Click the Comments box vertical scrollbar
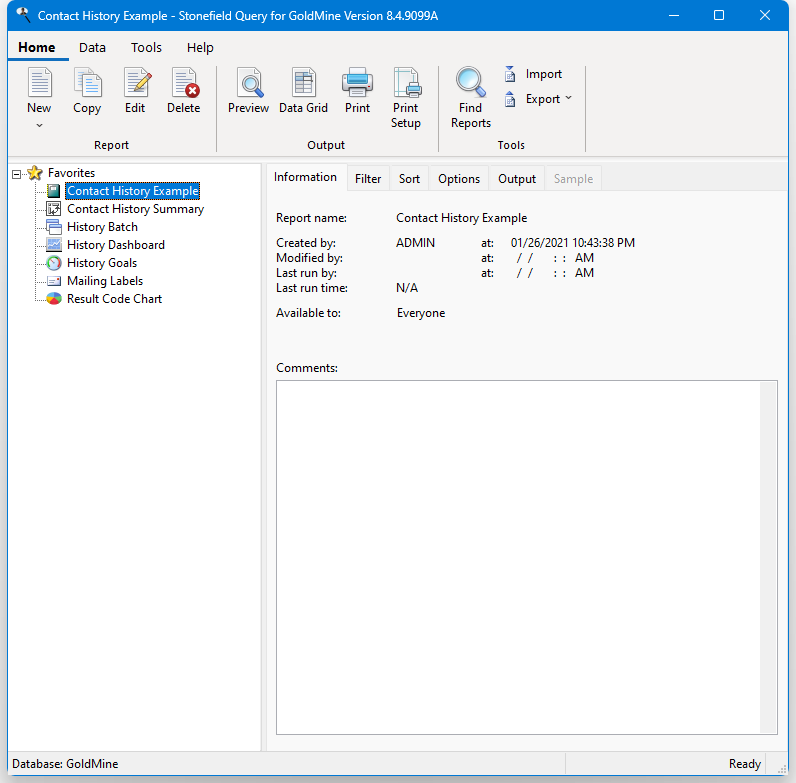796x783 pixels. [768, 557]
